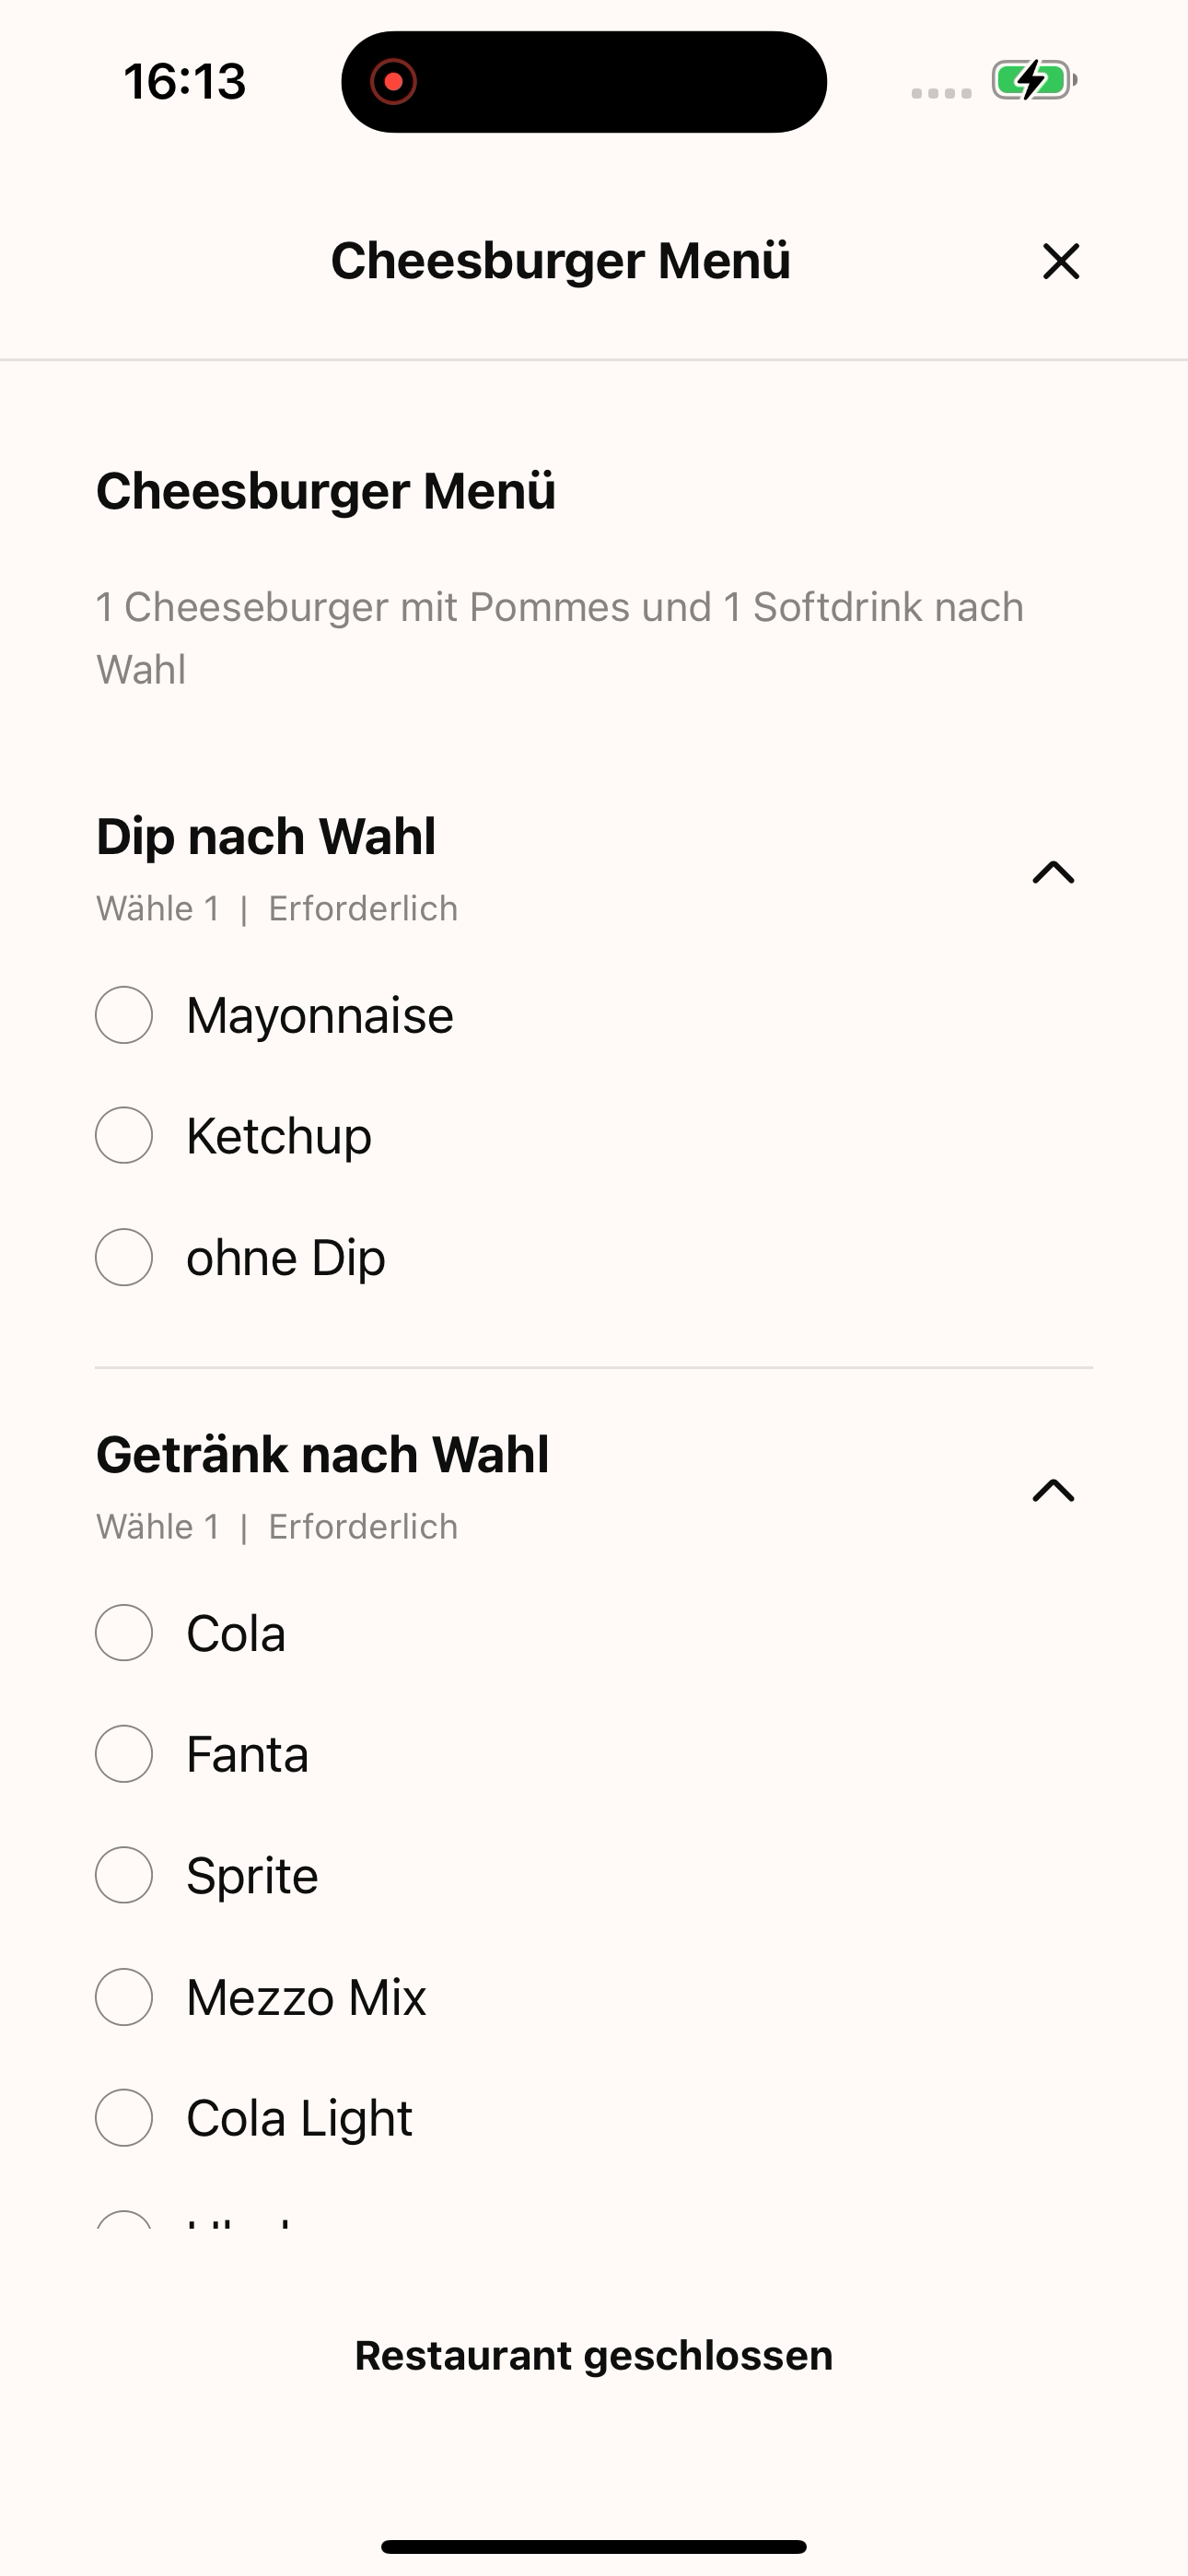Tap the Restaurant geschlossen button
Screen dimensions: 1188x2576
(594, 2355)
